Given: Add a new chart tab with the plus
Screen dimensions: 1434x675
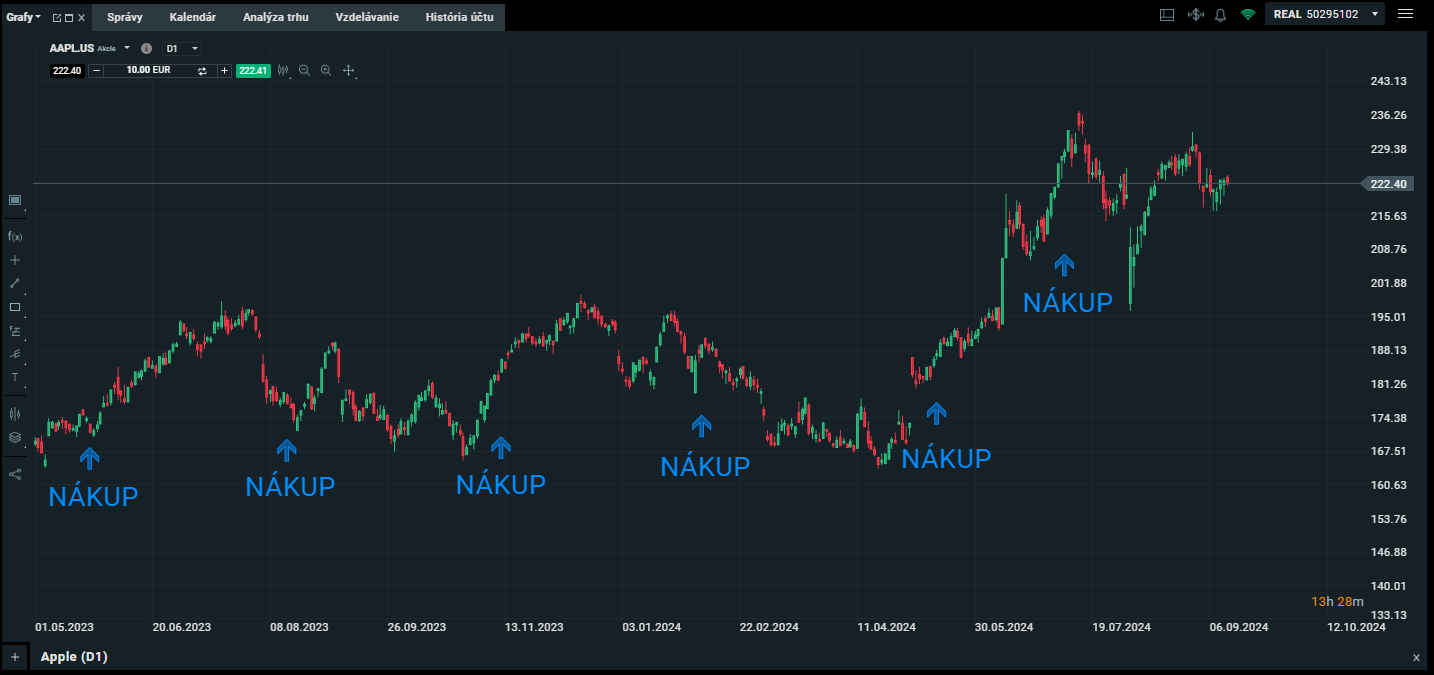Looking at the screenshot, I should pyautogui.click(x=14, y=657).
